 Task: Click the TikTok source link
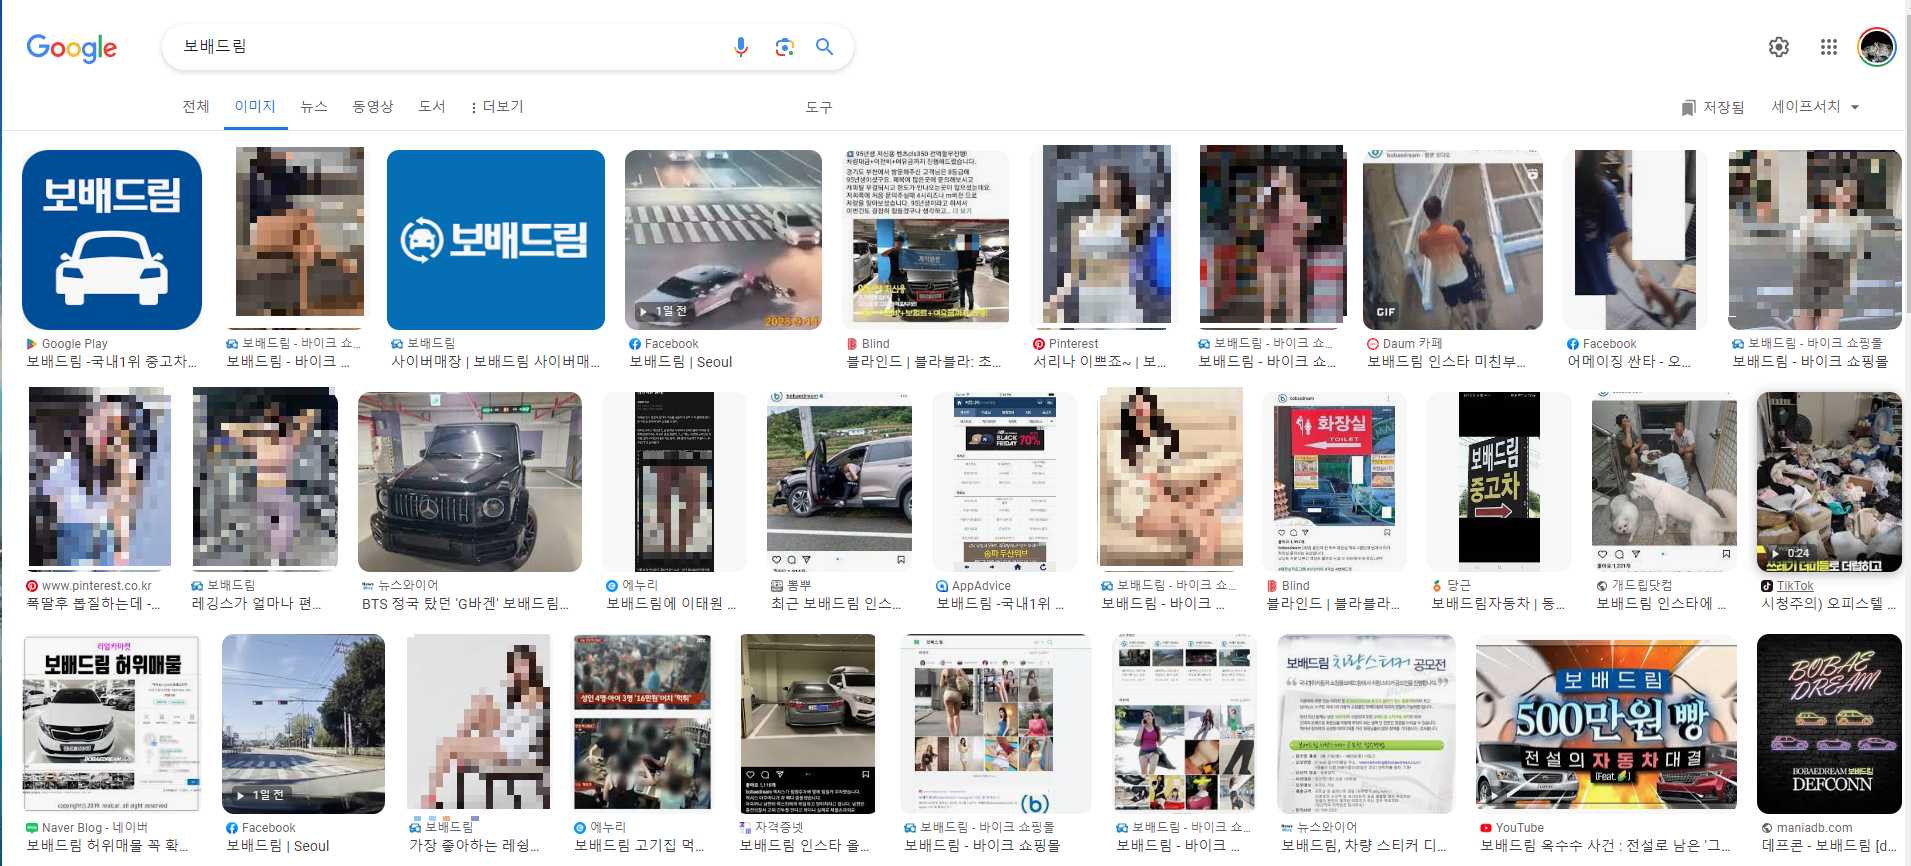pos(1795,586)
